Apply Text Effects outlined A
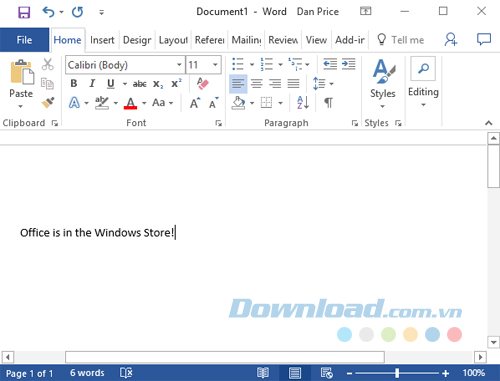The height and width of the screenshot is (381, 500). click(74, 103)
